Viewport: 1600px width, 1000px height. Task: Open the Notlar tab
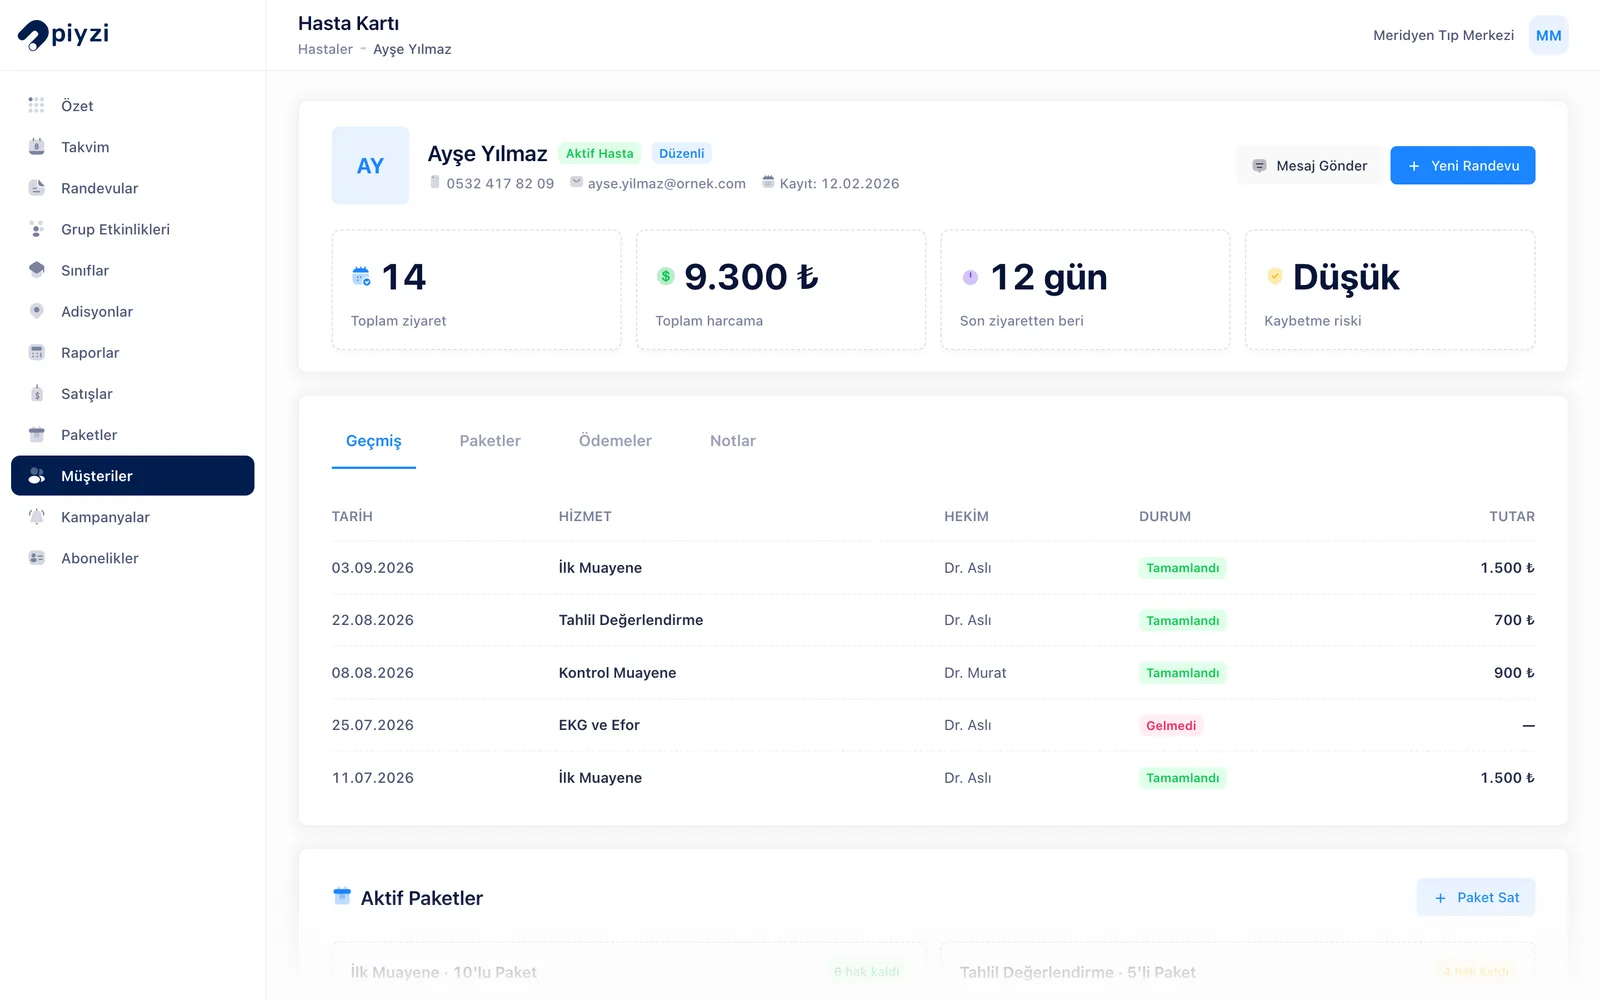click(733, 441)
